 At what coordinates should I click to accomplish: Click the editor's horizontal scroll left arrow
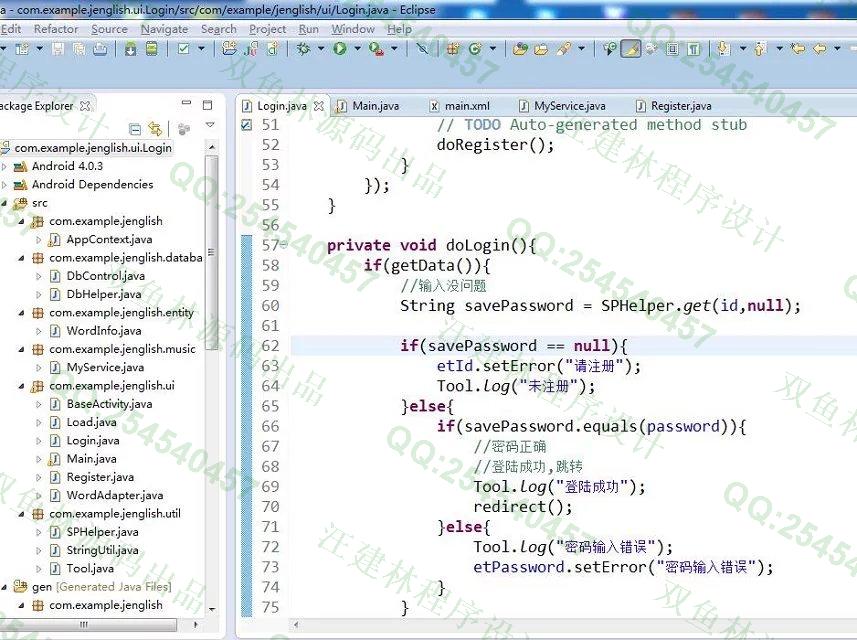(x=296, y=624)
